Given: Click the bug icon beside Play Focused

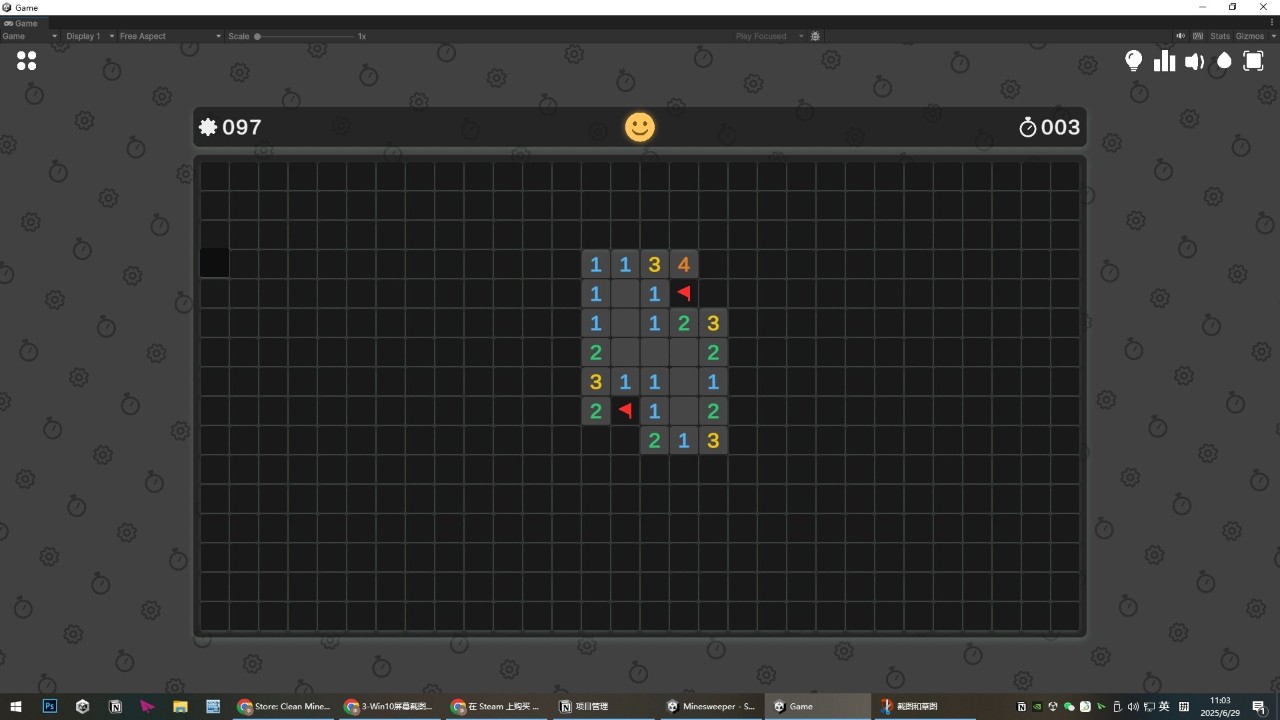Looking at the screenshot, I should point(815,36).
